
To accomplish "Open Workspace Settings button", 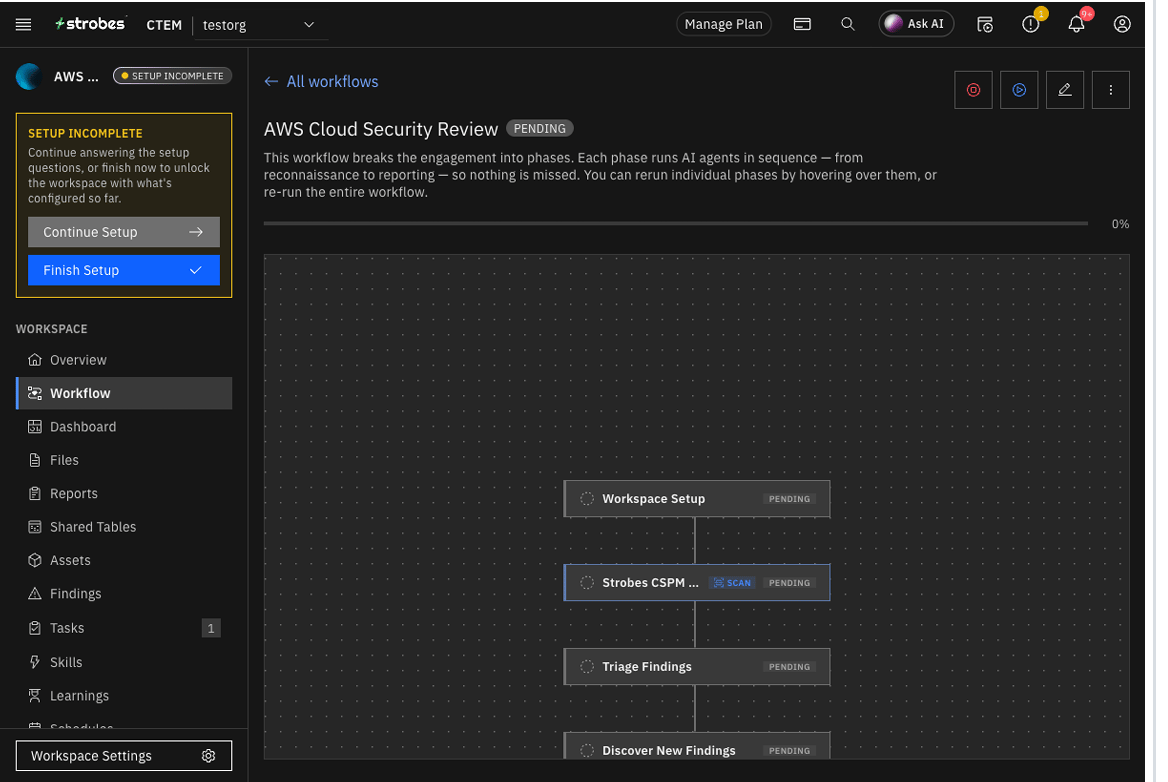I will point(124,756).
